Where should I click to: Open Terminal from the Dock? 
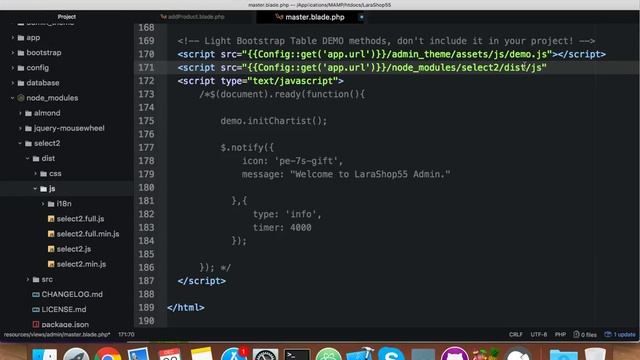click(297, 354)
